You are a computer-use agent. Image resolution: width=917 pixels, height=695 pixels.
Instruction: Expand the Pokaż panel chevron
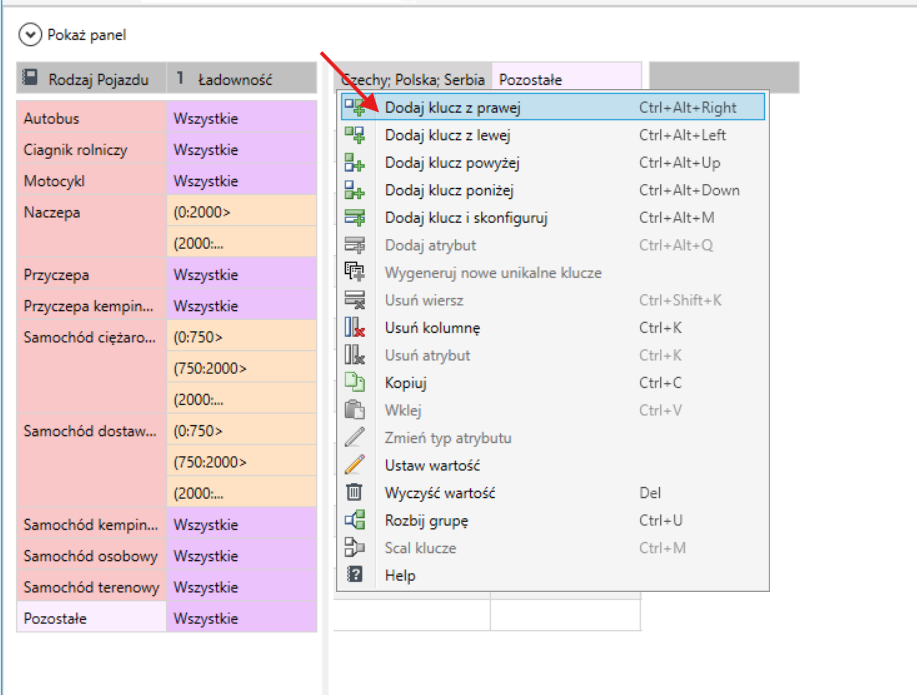pos(30,35)
